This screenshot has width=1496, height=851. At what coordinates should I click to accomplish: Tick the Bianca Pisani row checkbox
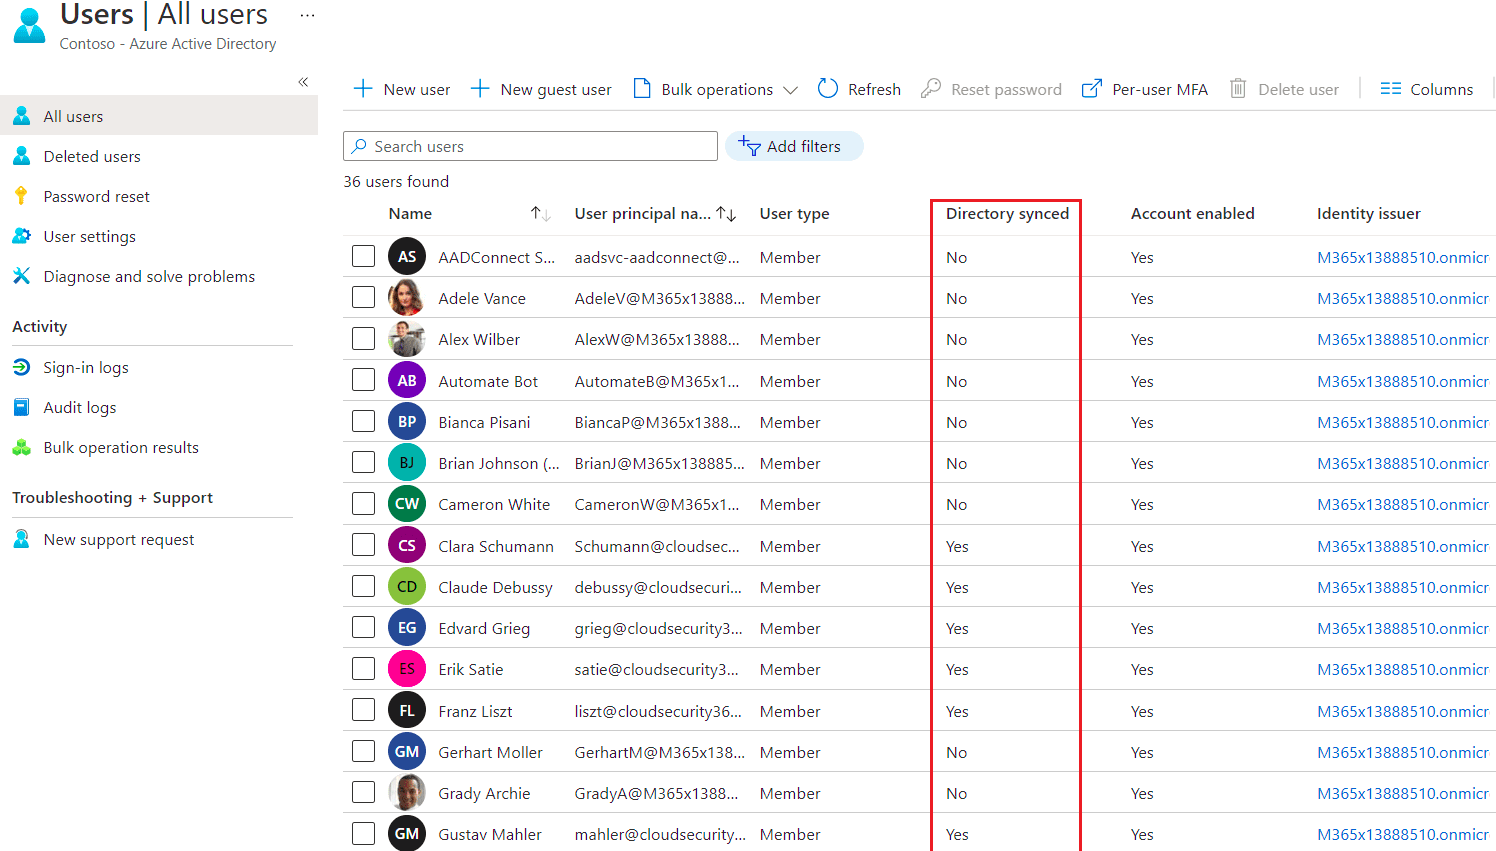tap(363, 422)
